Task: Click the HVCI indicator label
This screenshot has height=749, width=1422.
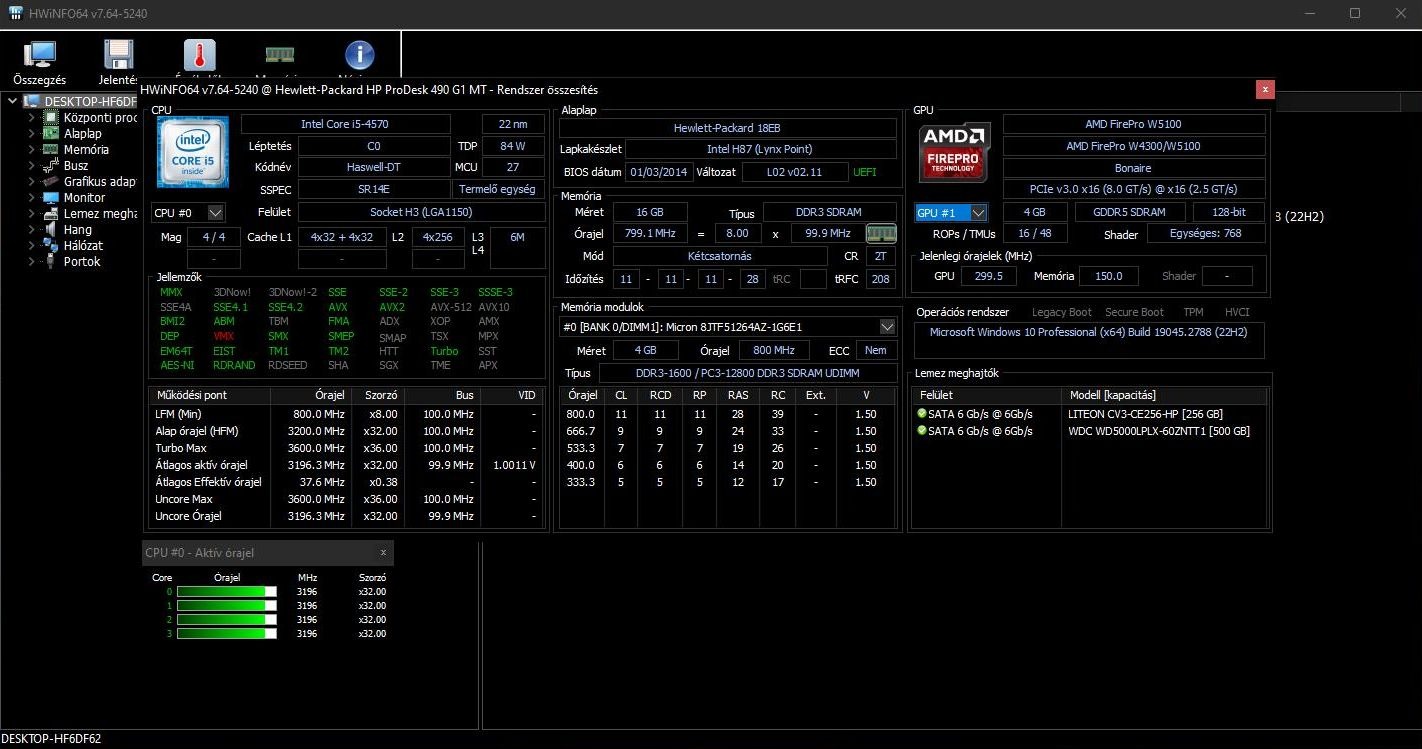Action: tap(1237, 312)
